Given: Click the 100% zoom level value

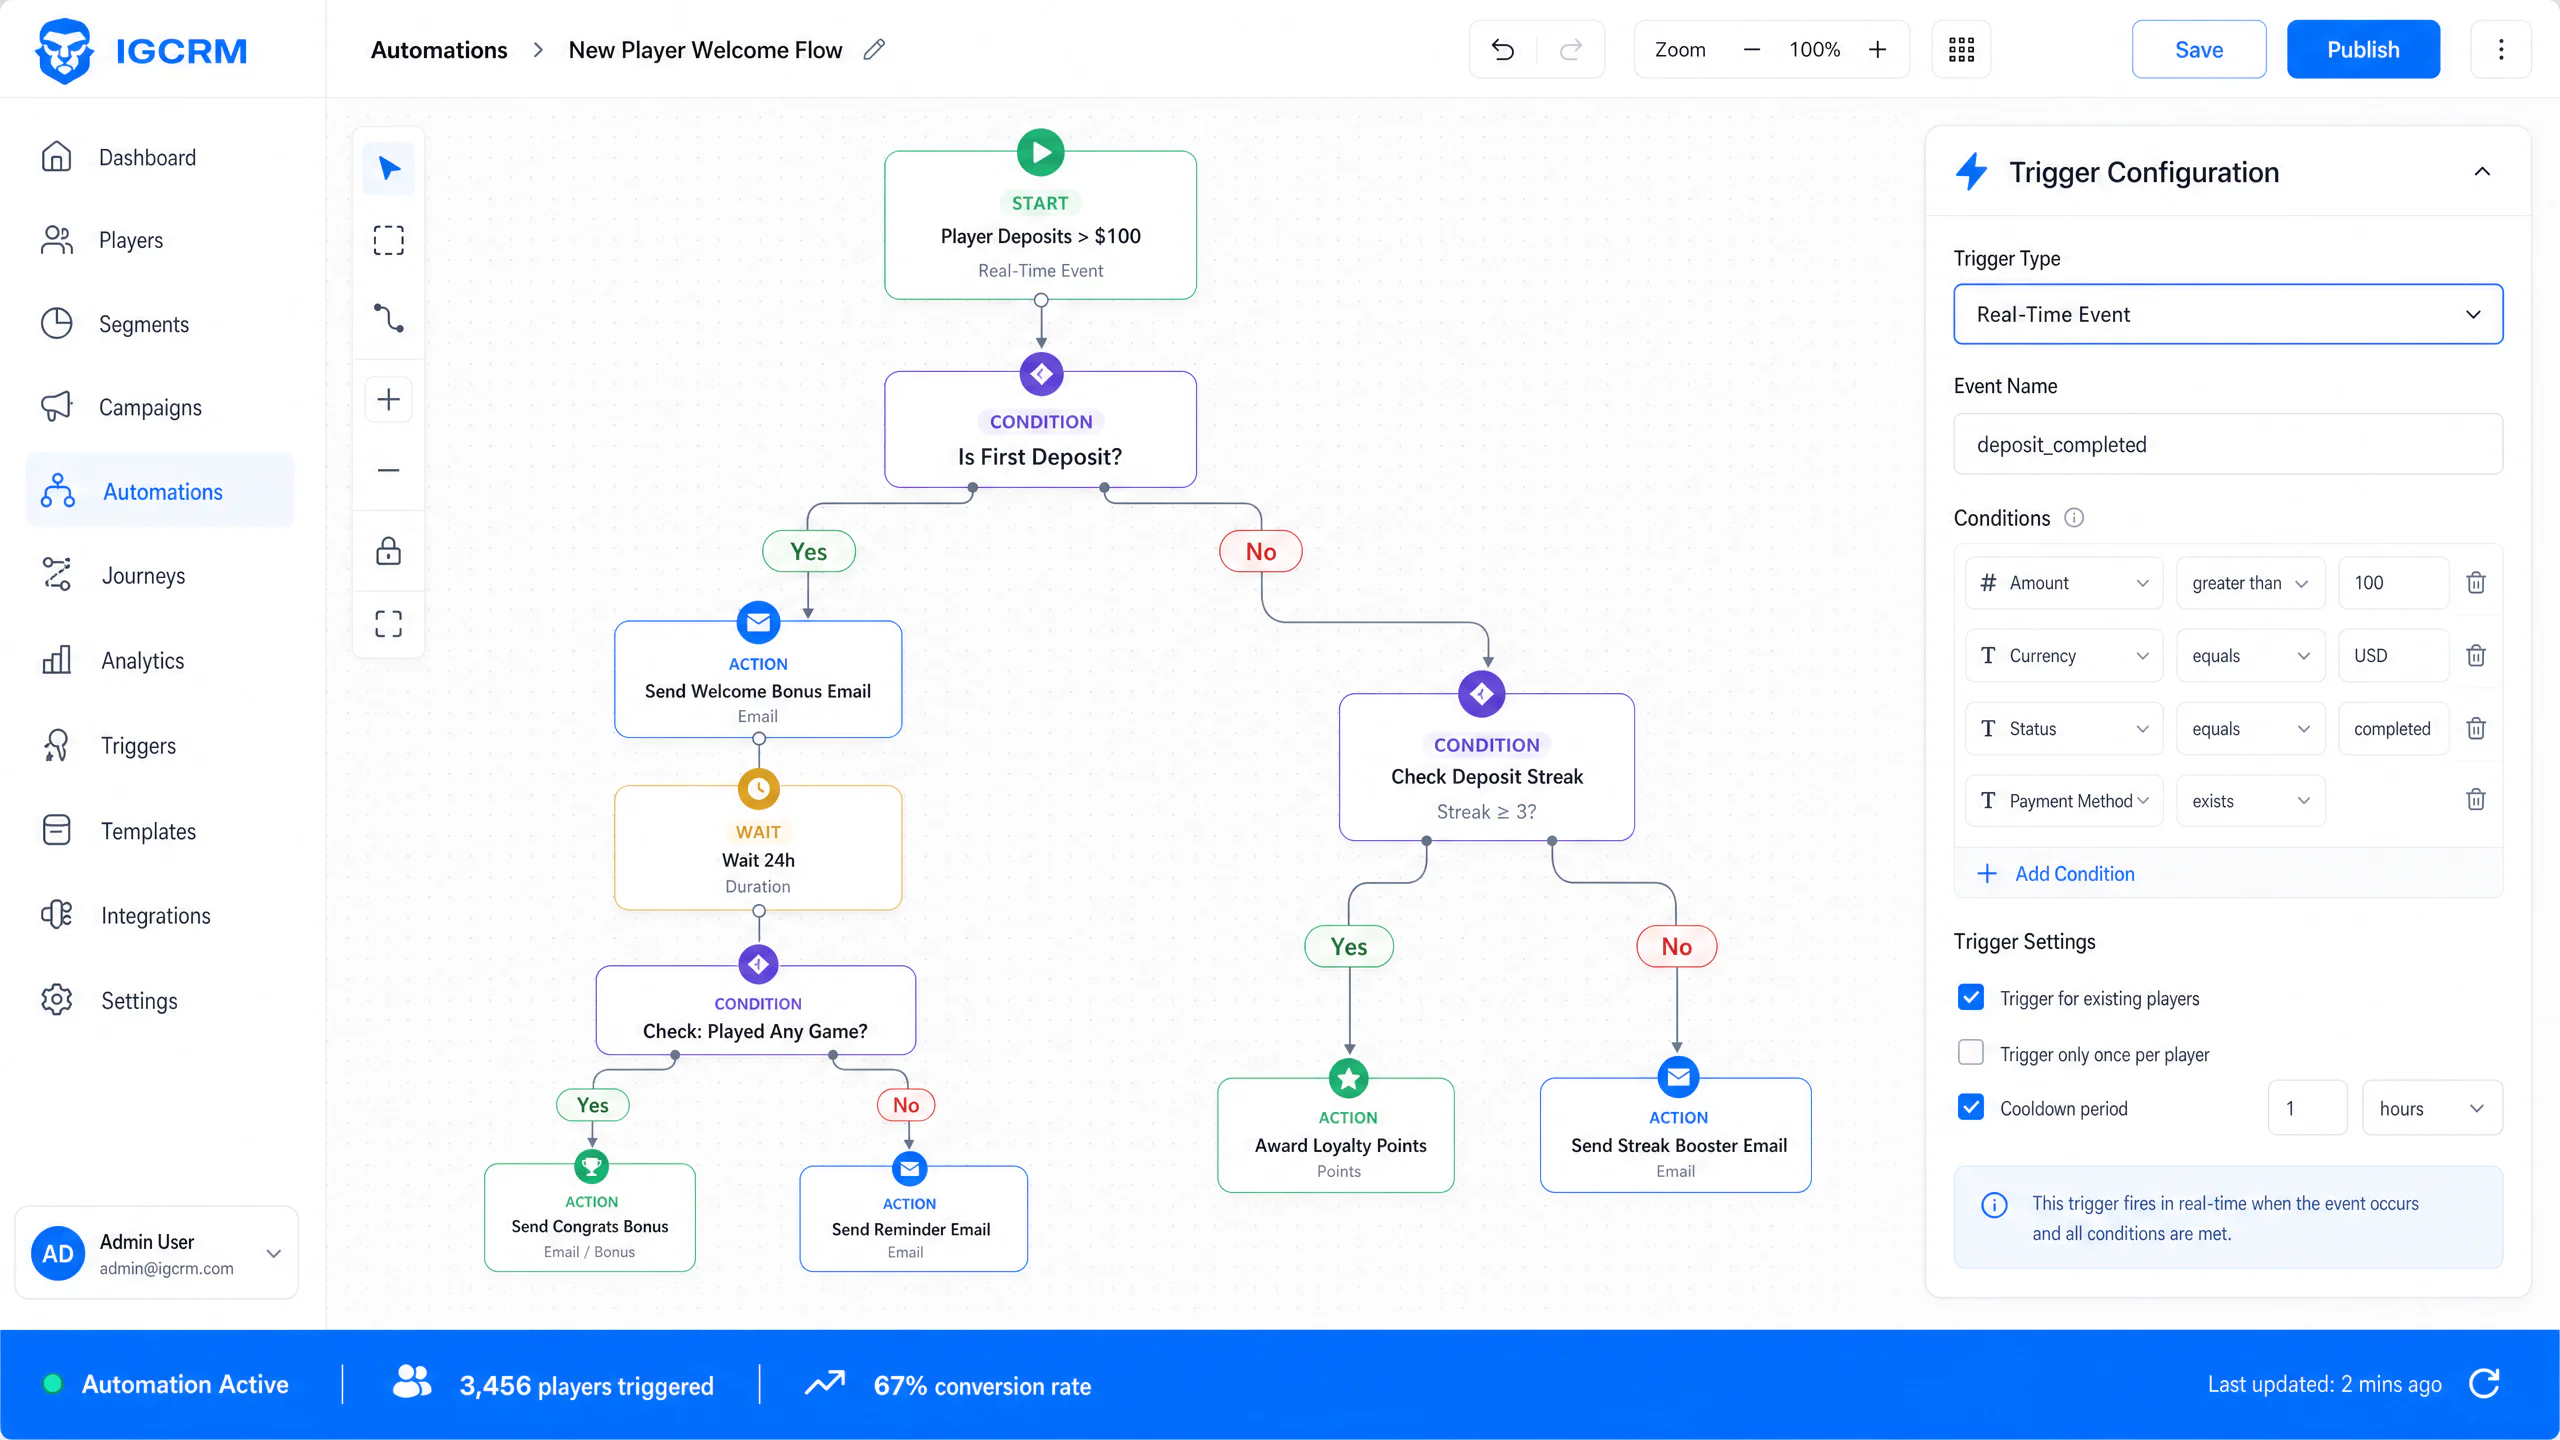Looking at the screenshot, I should point(1814,49).
